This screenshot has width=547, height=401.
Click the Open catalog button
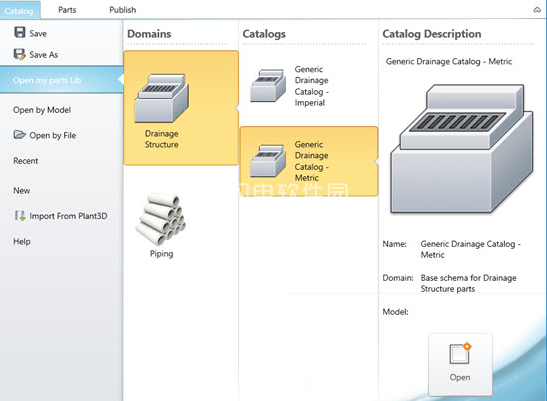click(x=460, y=365)
